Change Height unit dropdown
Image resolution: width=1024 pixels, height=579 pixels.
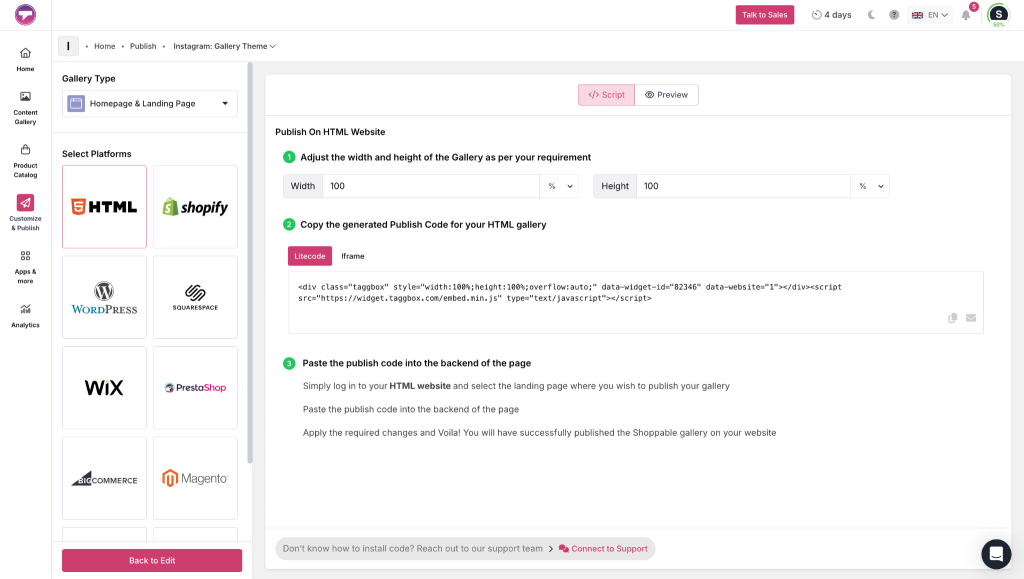871,186
